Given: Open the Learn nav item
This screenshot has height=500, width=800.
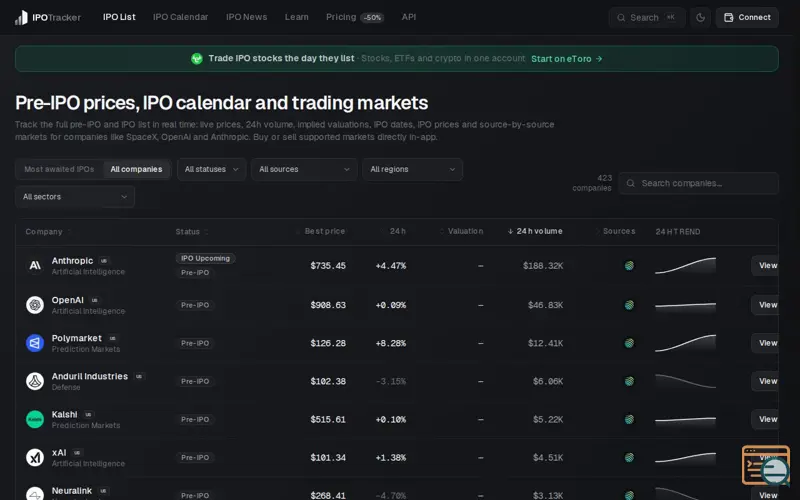Looking at the screenshot, I should point(296,17).
